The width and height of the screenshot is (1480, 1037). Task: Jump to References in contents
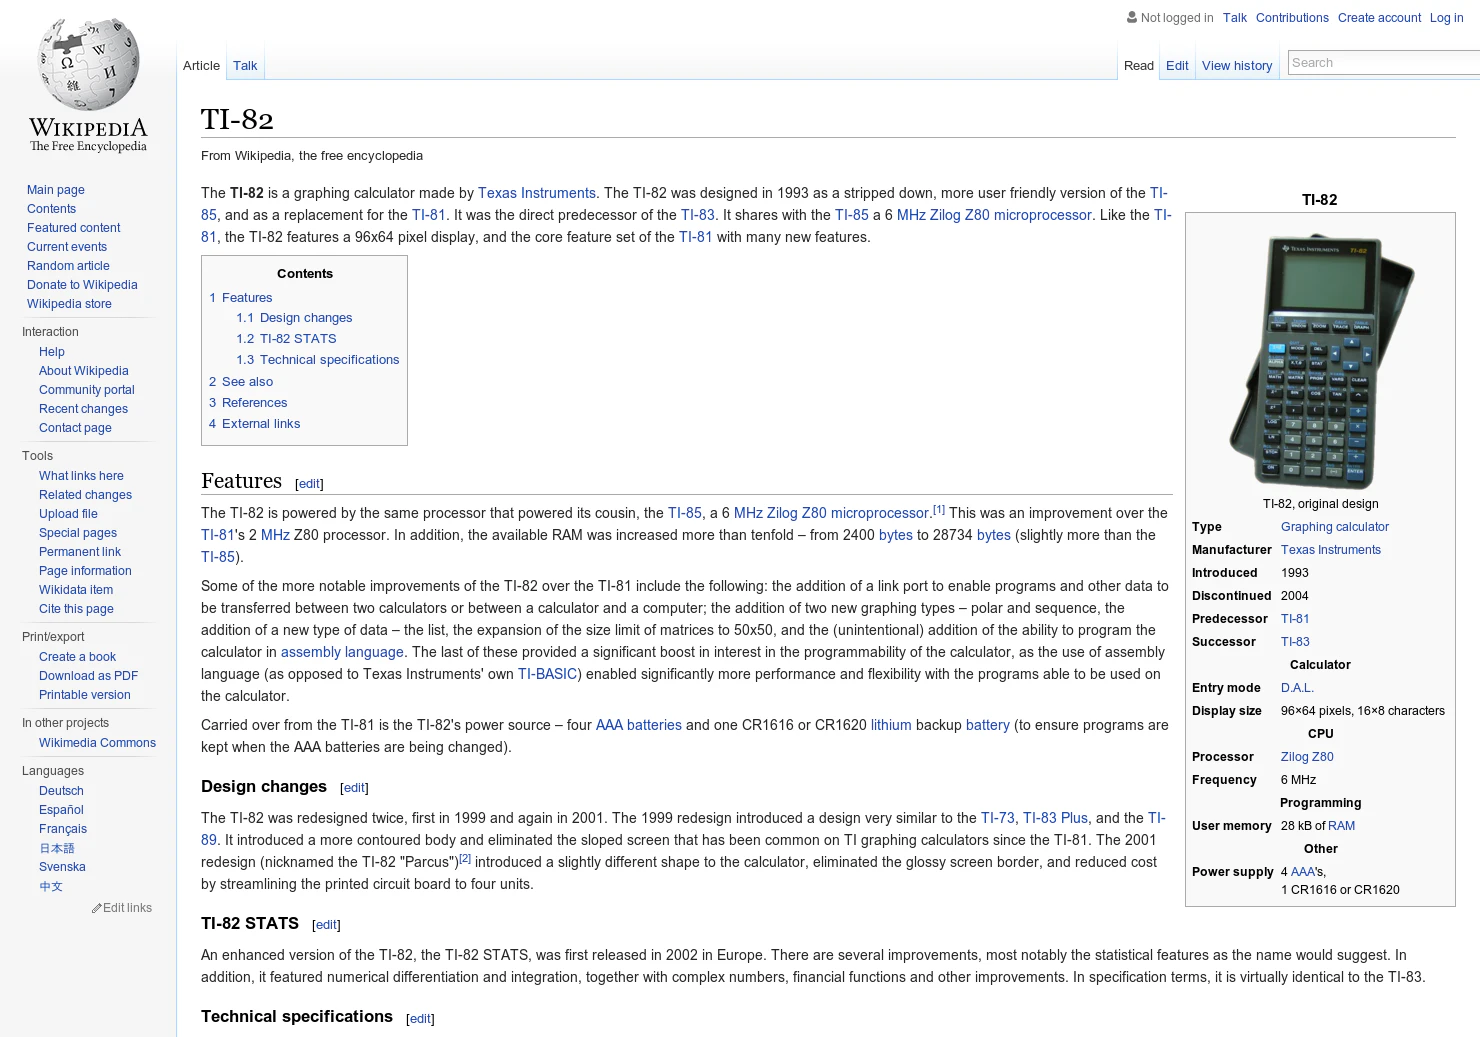(248, 403)
